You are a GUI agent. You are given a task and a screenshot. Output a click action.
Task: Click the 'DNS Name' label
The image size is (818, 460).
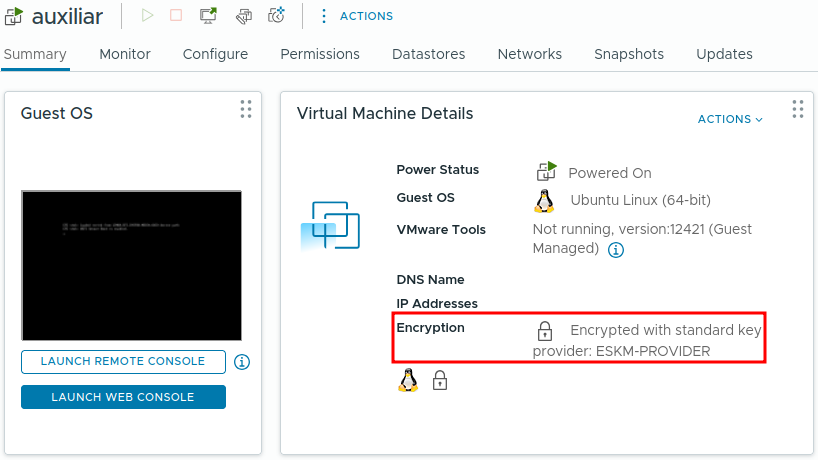coord(430,280)
